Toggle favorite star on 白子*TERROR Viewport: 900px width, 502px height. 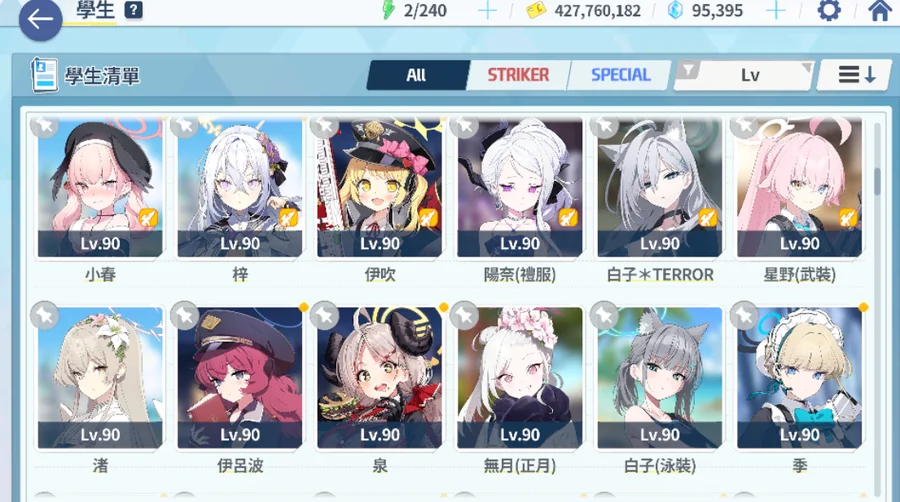[x=604, y=125]
